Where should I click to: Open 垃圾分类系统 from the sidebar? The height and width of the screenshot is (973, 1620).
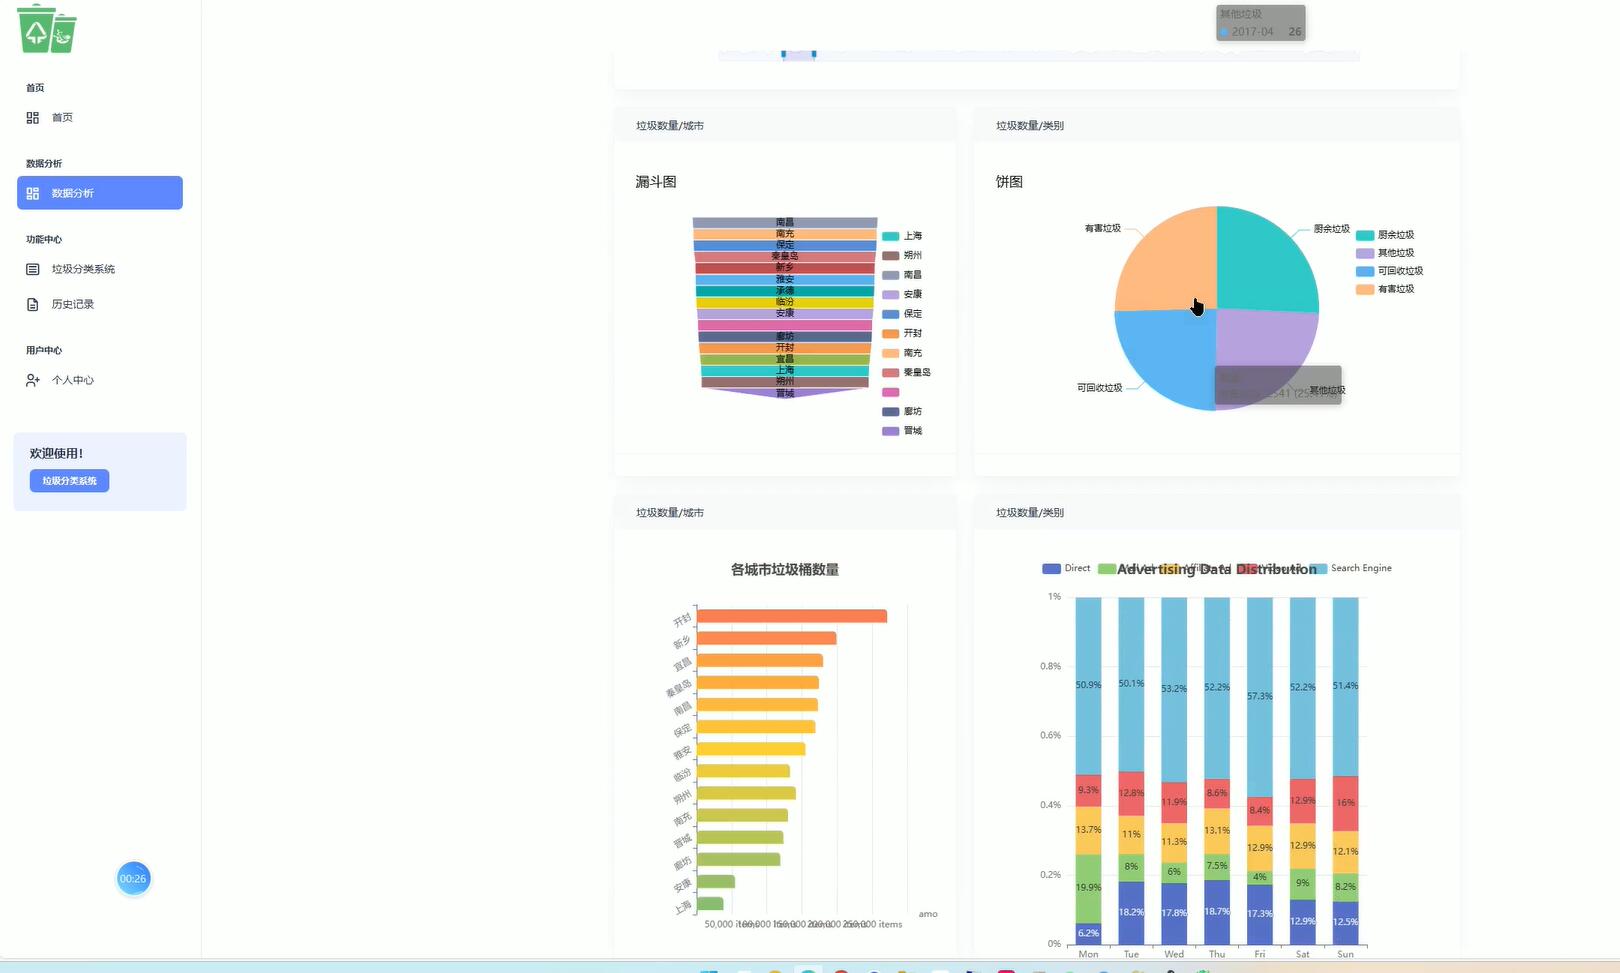(x=83, y=269)
